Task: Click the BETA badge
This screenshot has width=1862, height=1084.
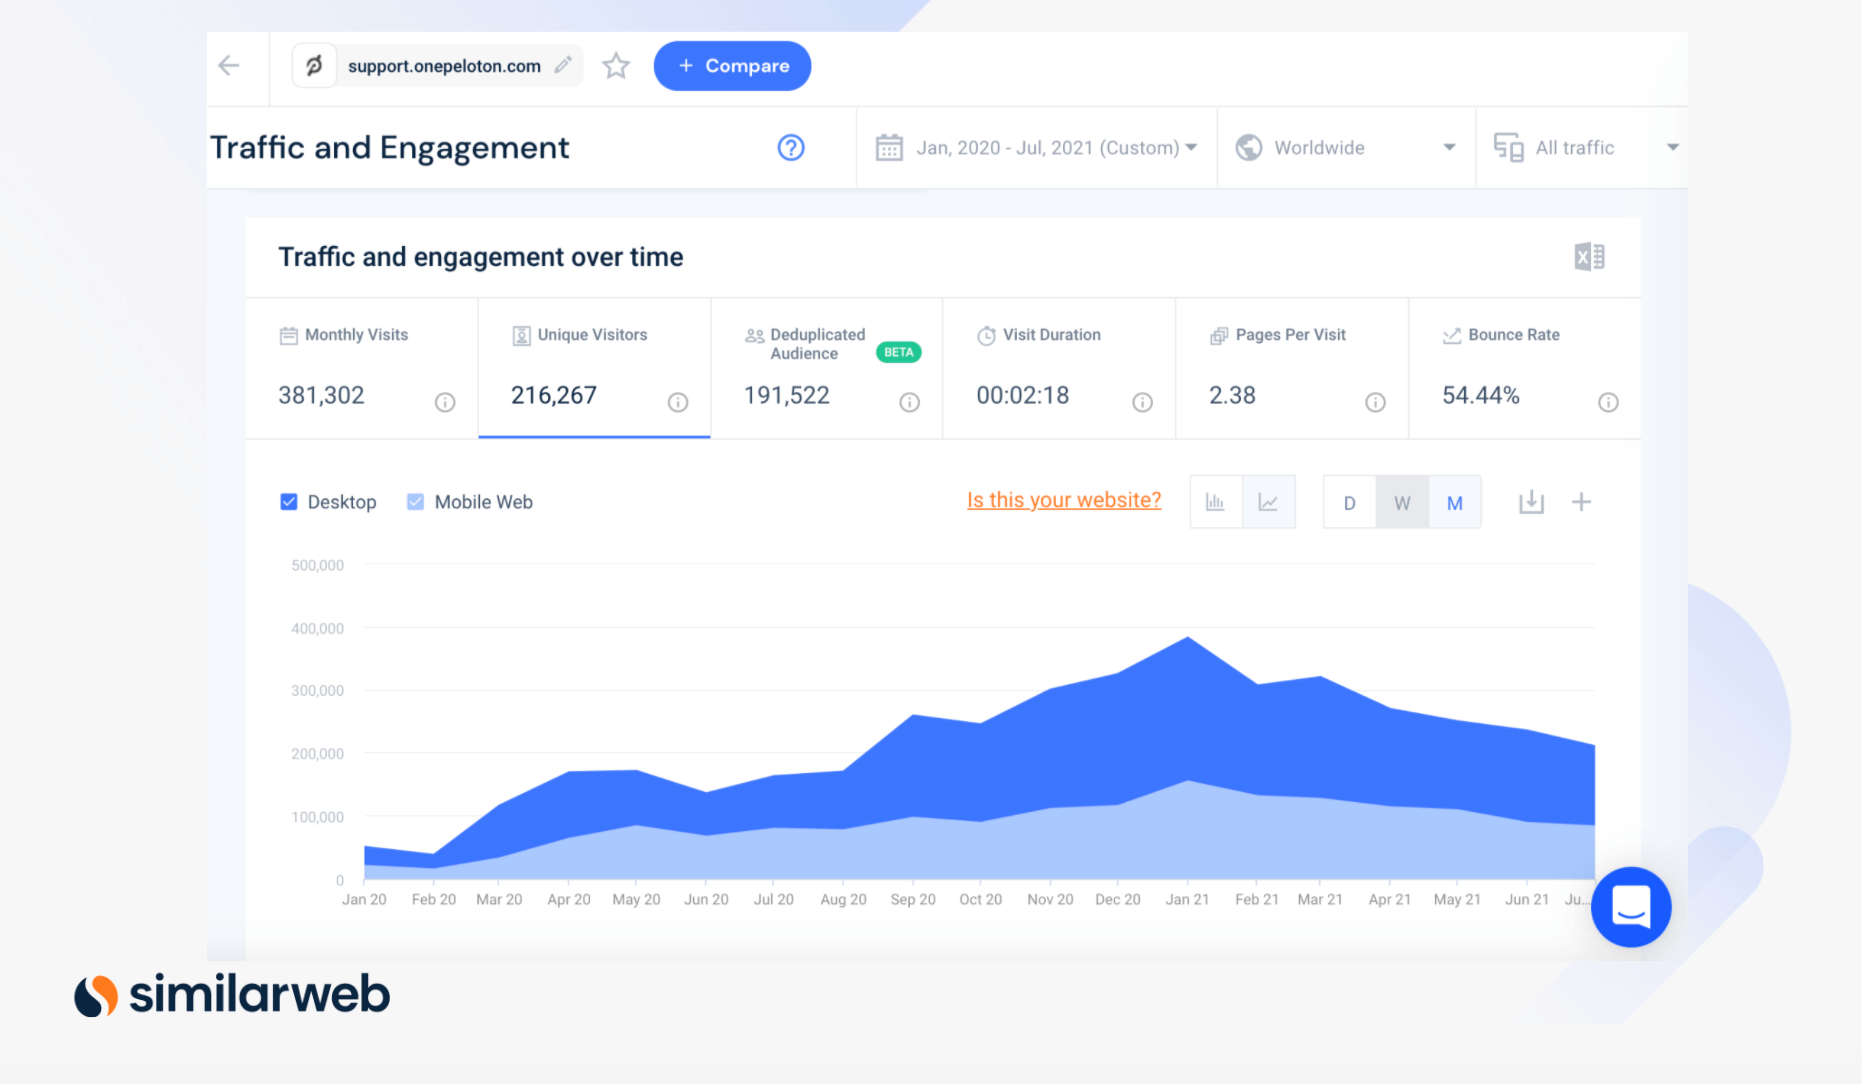Action: 898,352
